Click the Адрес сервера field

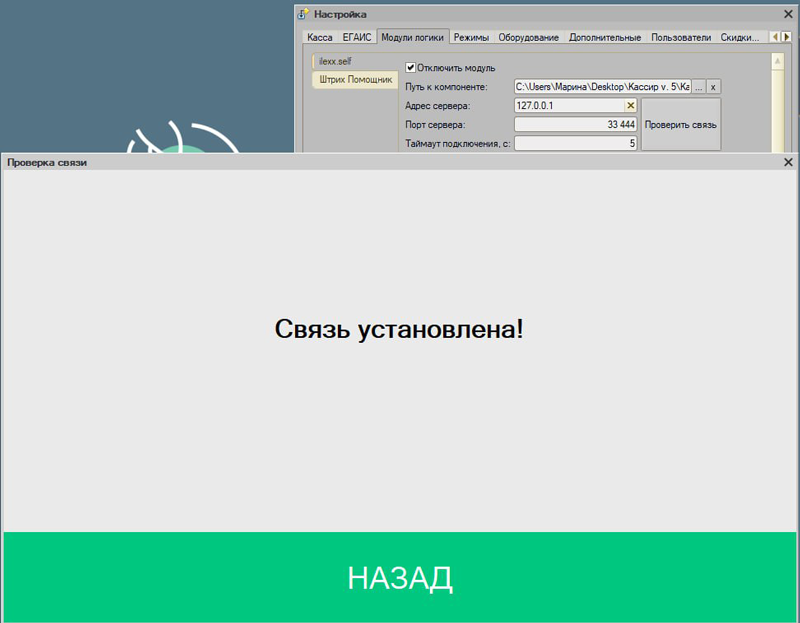click(x=569, y=106)
